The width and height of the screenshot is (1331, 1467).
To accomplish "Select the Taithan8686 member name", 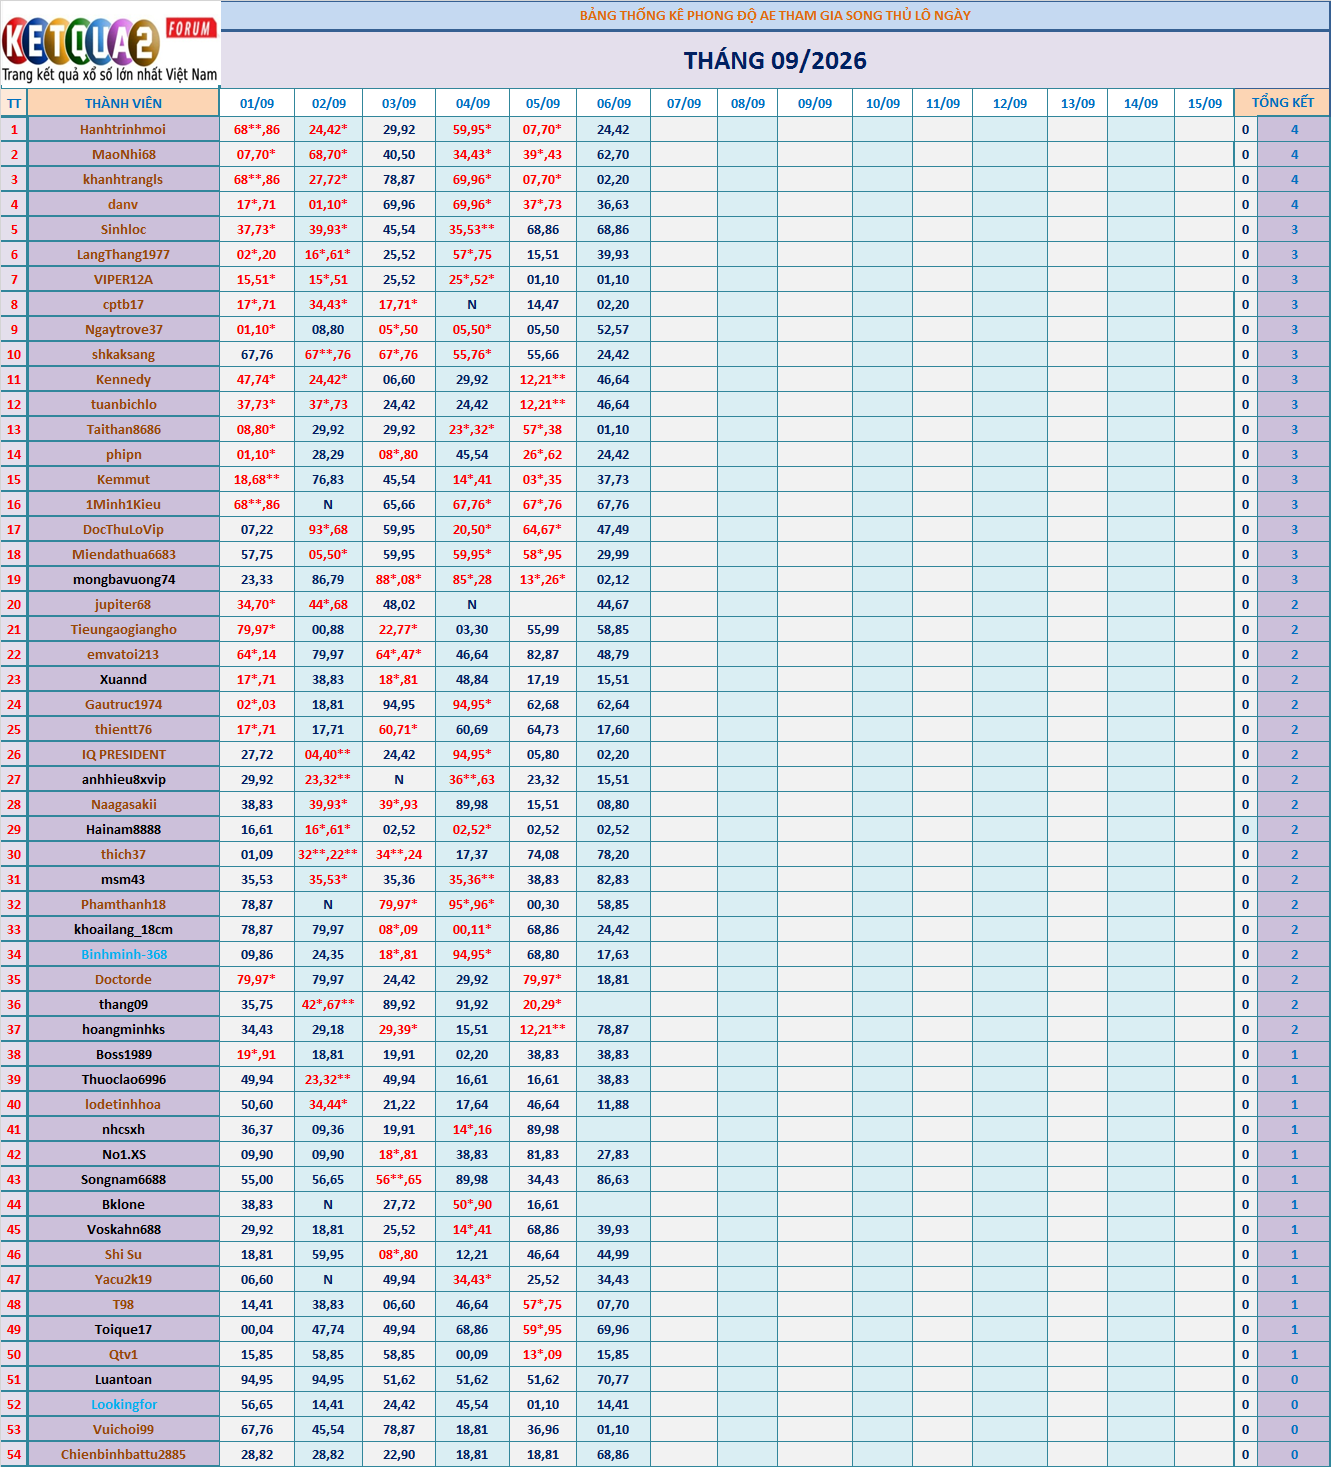I will [x=123, y=429].
